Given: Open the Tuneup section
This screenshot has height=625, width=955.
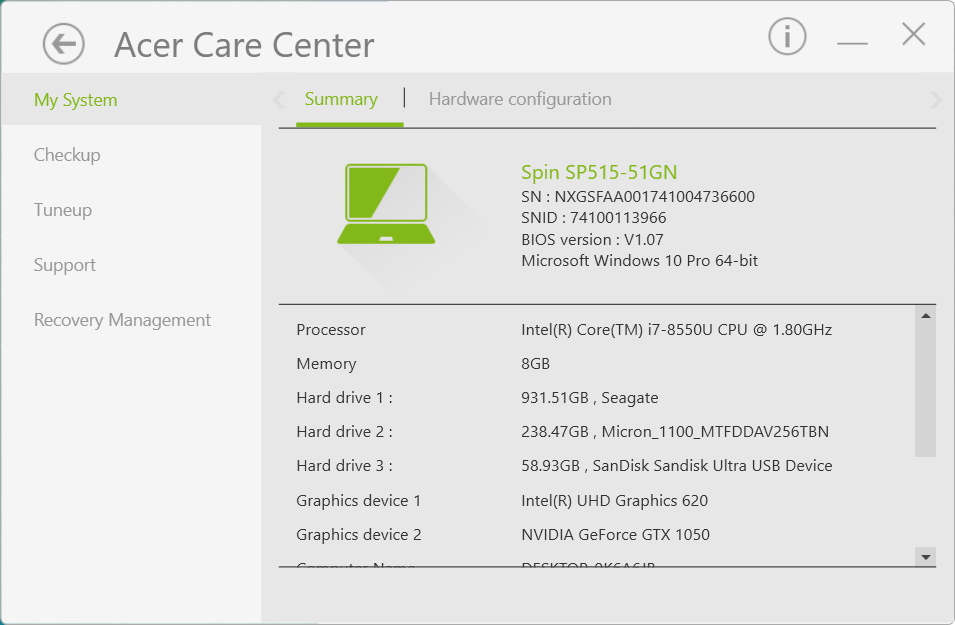Looking at the screenshot, I should click(63, 210).
